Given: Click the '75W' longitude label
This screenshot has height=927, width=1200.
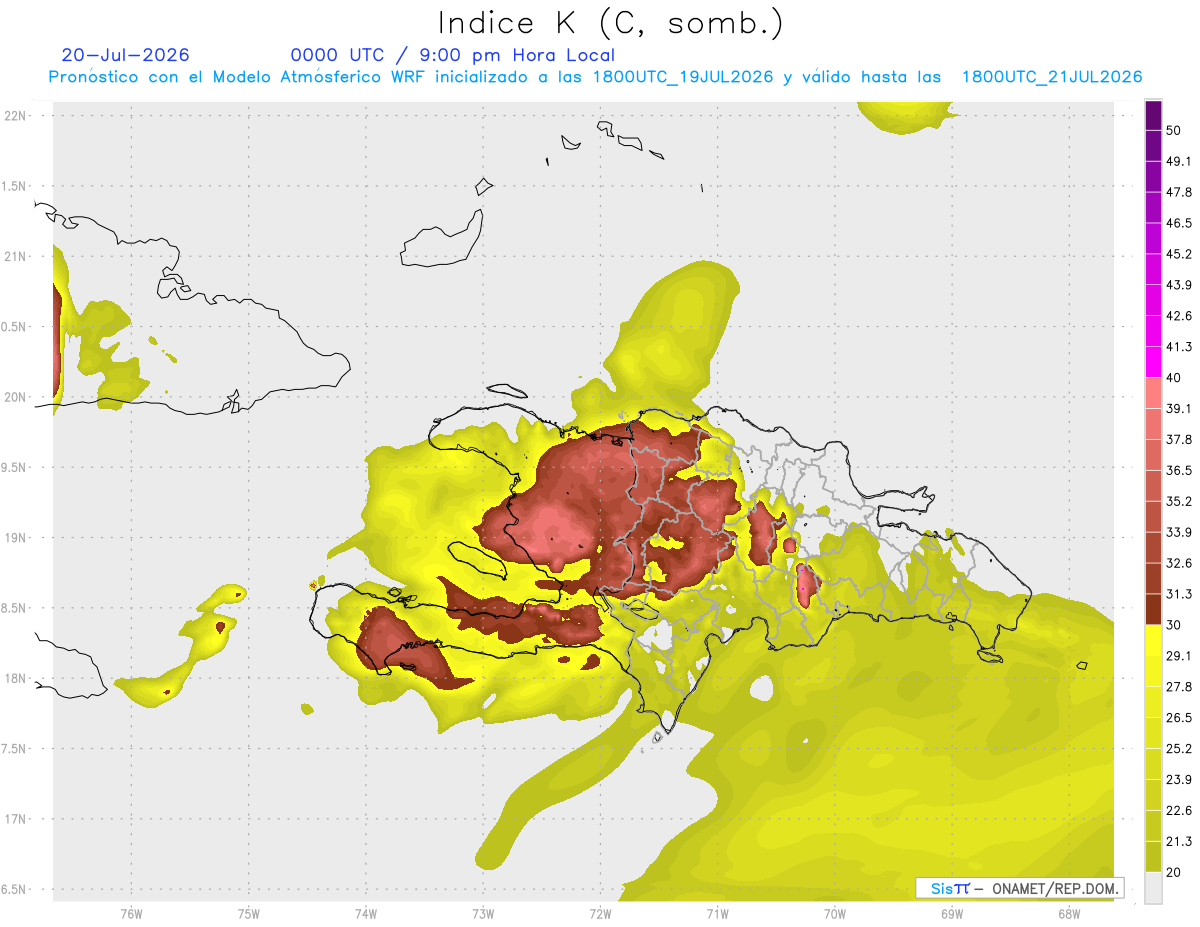Looking at the screenshot, I should pyautogui.click(x=249, y=914).
